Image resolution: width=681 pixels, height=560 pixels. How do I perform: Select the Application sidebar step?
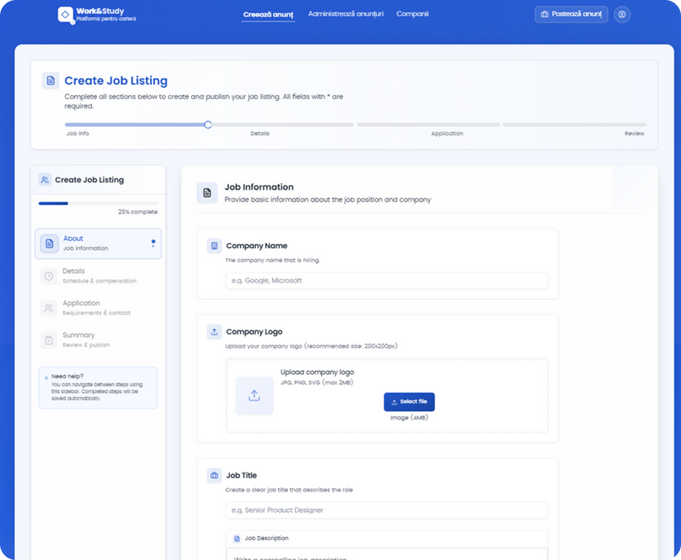(98, 308)
